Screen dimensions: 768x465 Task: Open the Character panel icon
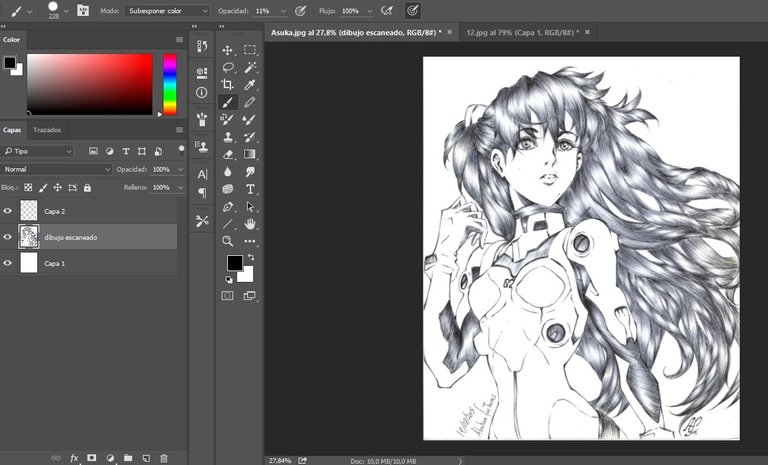tap(202, 174)
